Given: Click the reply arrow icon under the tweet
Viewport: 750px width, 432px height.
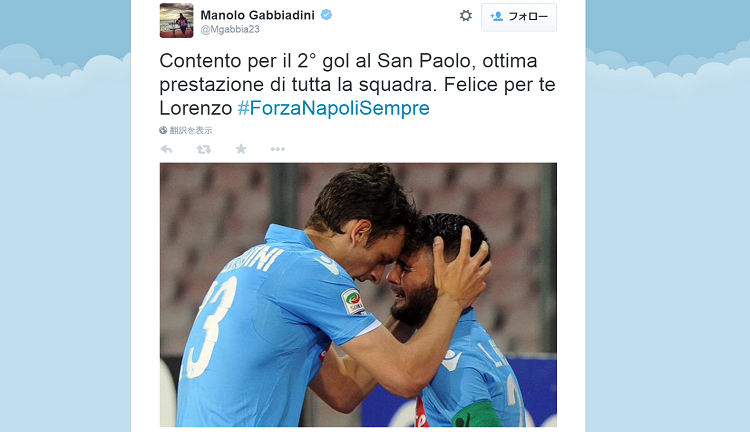Looking at the screenshot, I should pyautogui.click(x=166, y=149).
